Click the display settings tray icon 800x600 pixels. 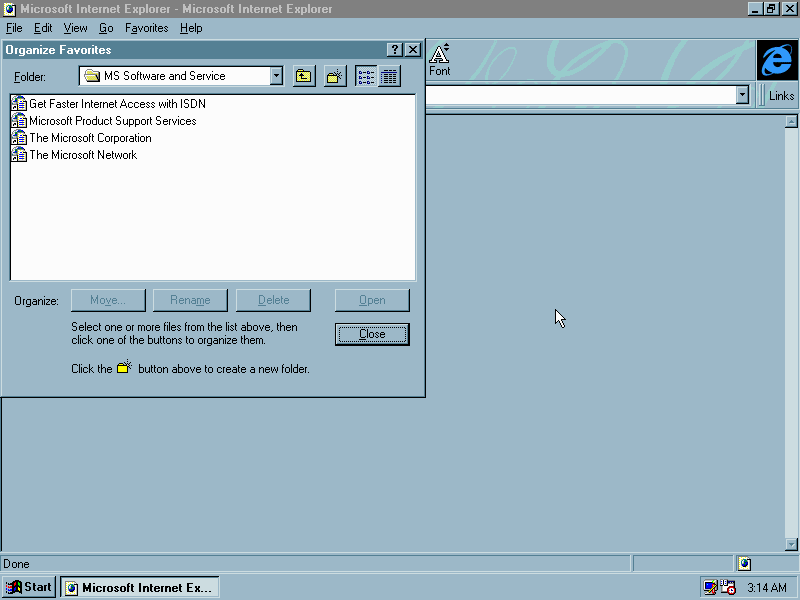[x=710, y=588]
